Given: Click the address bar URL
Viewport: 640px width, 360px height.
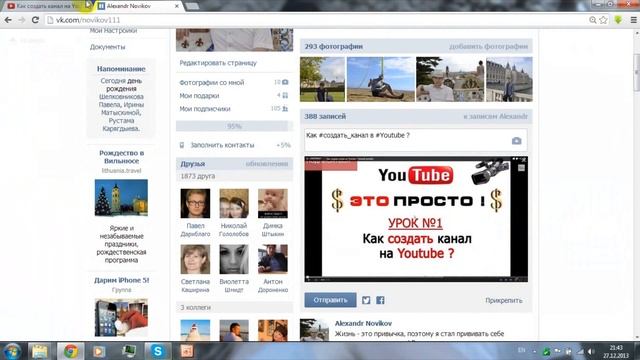Looking at the screenshot, I should [x=88, y=20].
